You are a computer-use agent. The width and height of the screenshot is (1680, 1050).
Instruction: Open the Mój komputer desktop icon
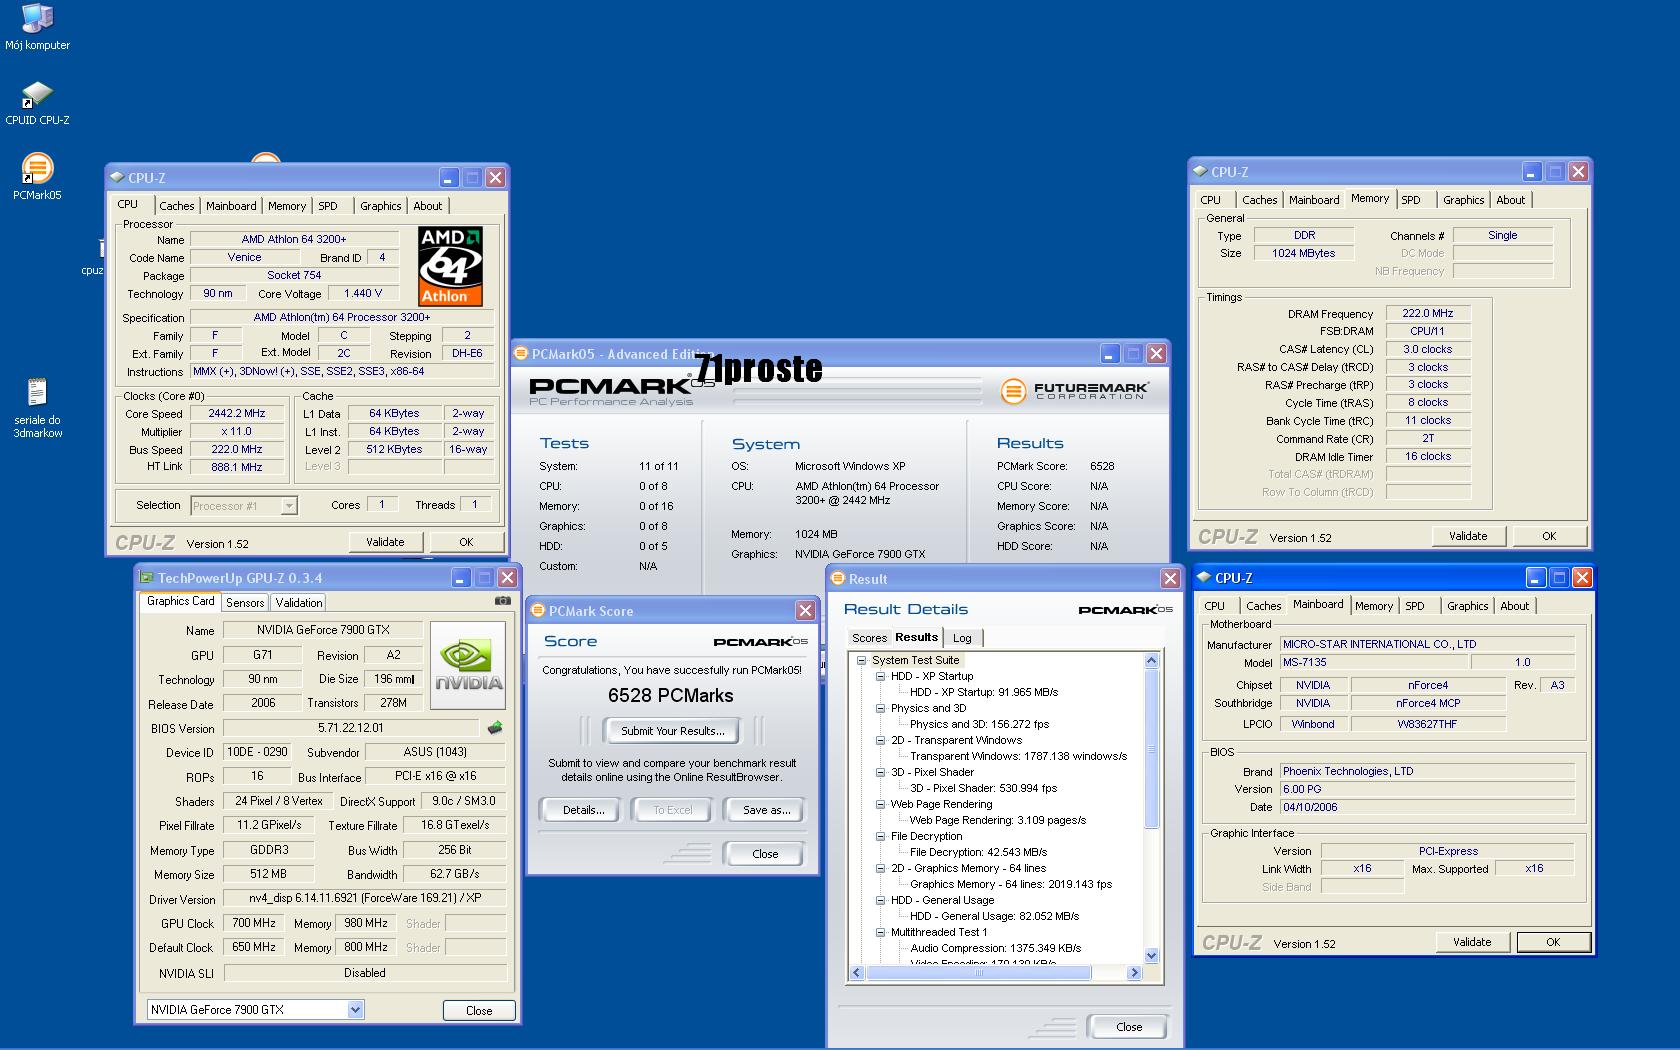tap(37, 27)
